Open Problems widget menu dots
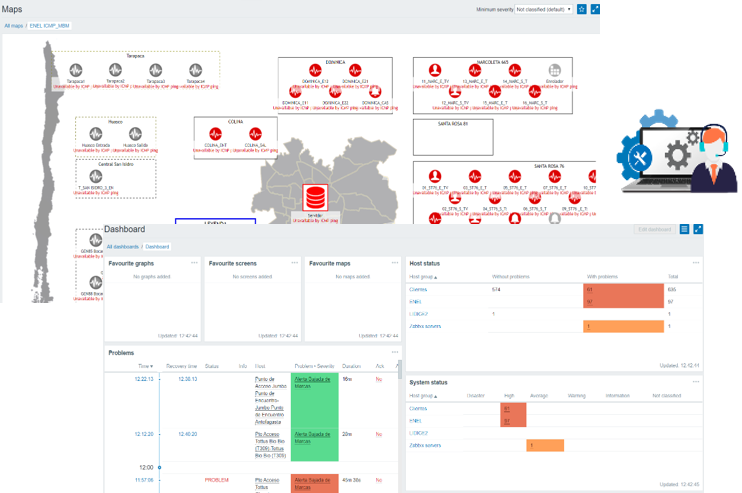Viewport: 742px width, 493px height. coord(395,352)
